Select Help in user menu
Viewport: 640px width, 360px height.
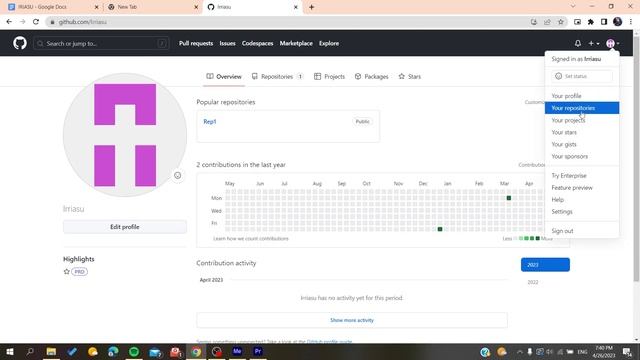[x=582, y=200]
